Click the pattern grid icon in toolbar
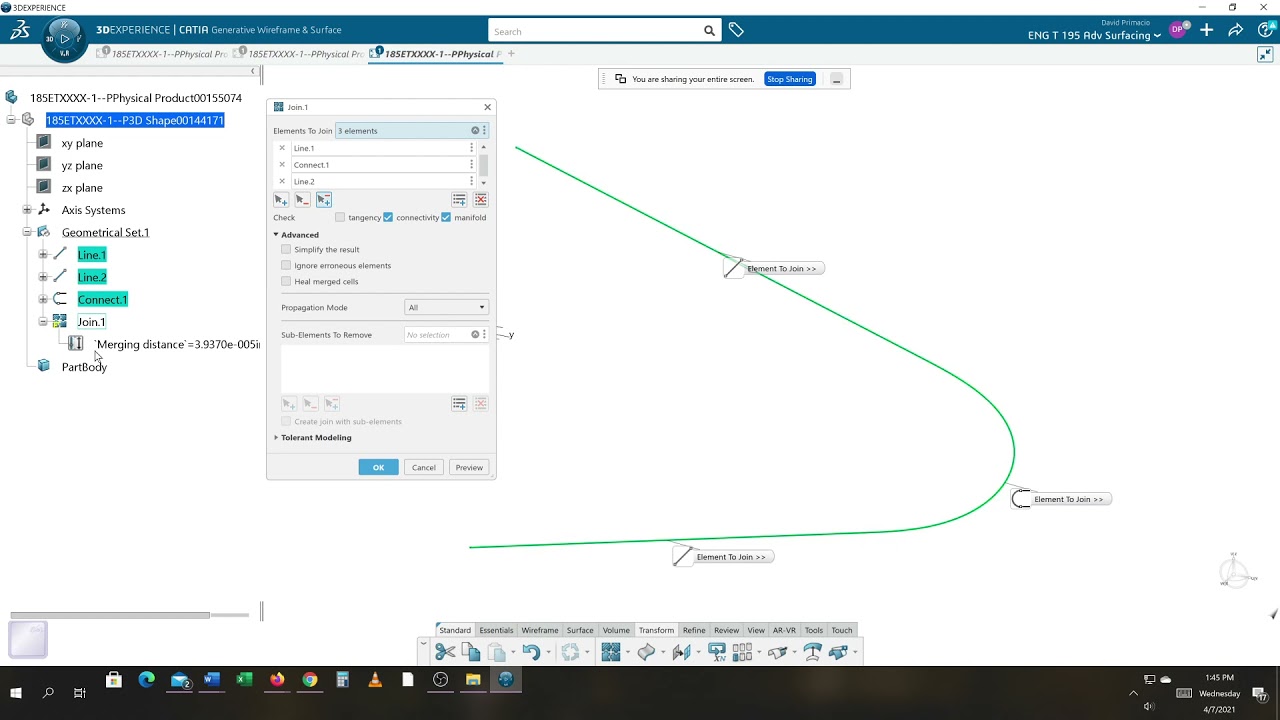This screenshot has width=1280, height=720. (742, 652)
